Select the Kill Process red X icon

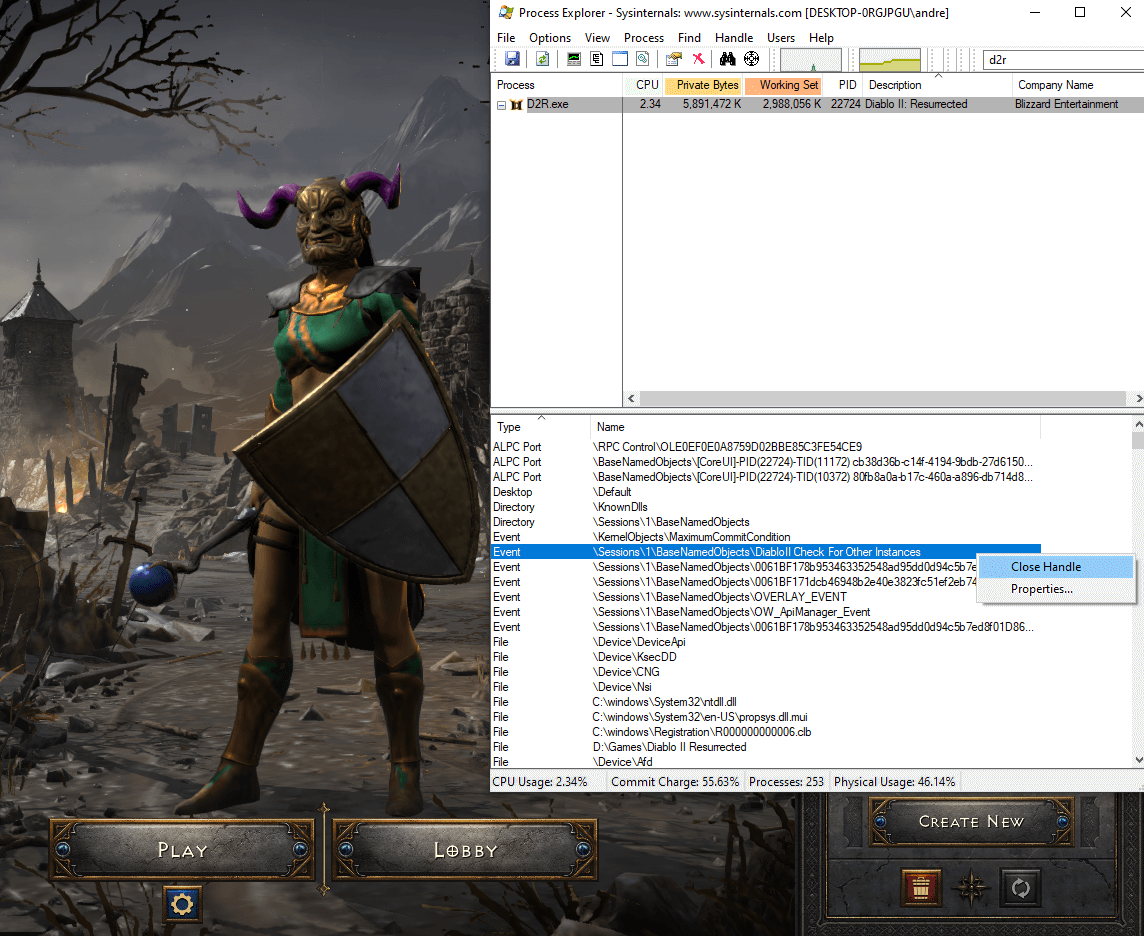point(697,59)
